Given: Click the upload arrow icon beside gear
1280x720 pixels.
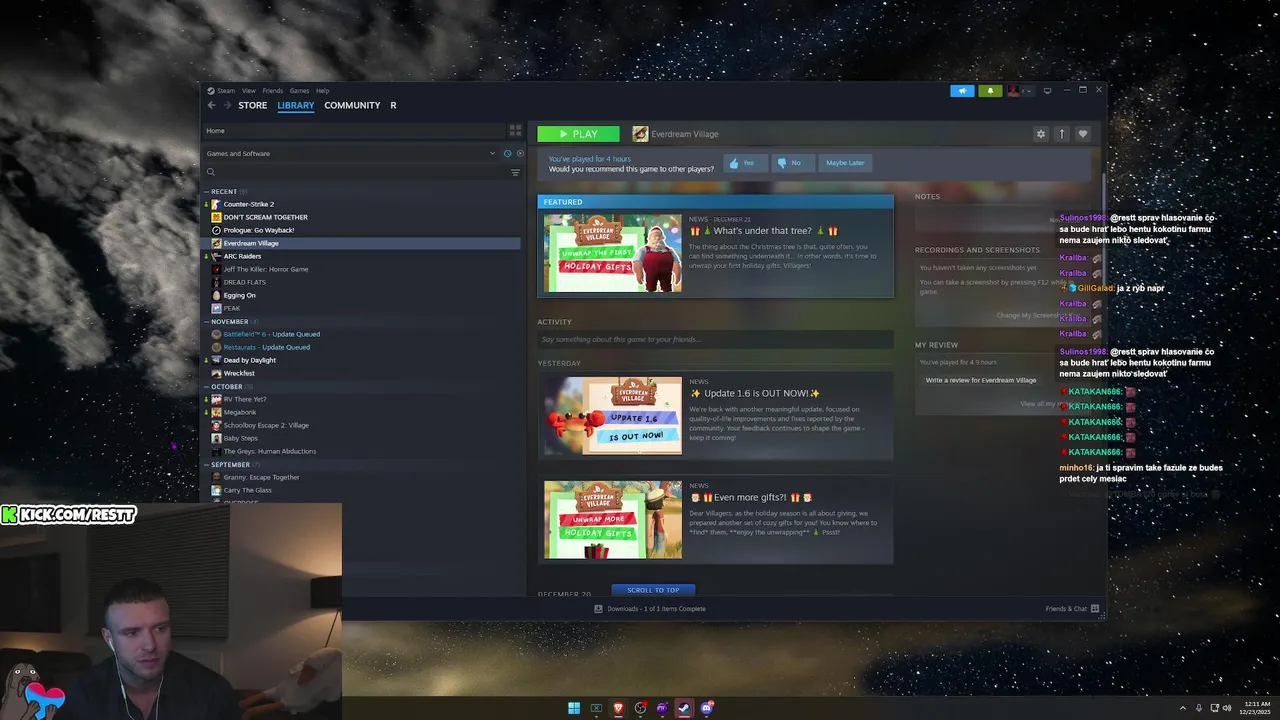Looking at the screenshot, I should point(1061,134).
